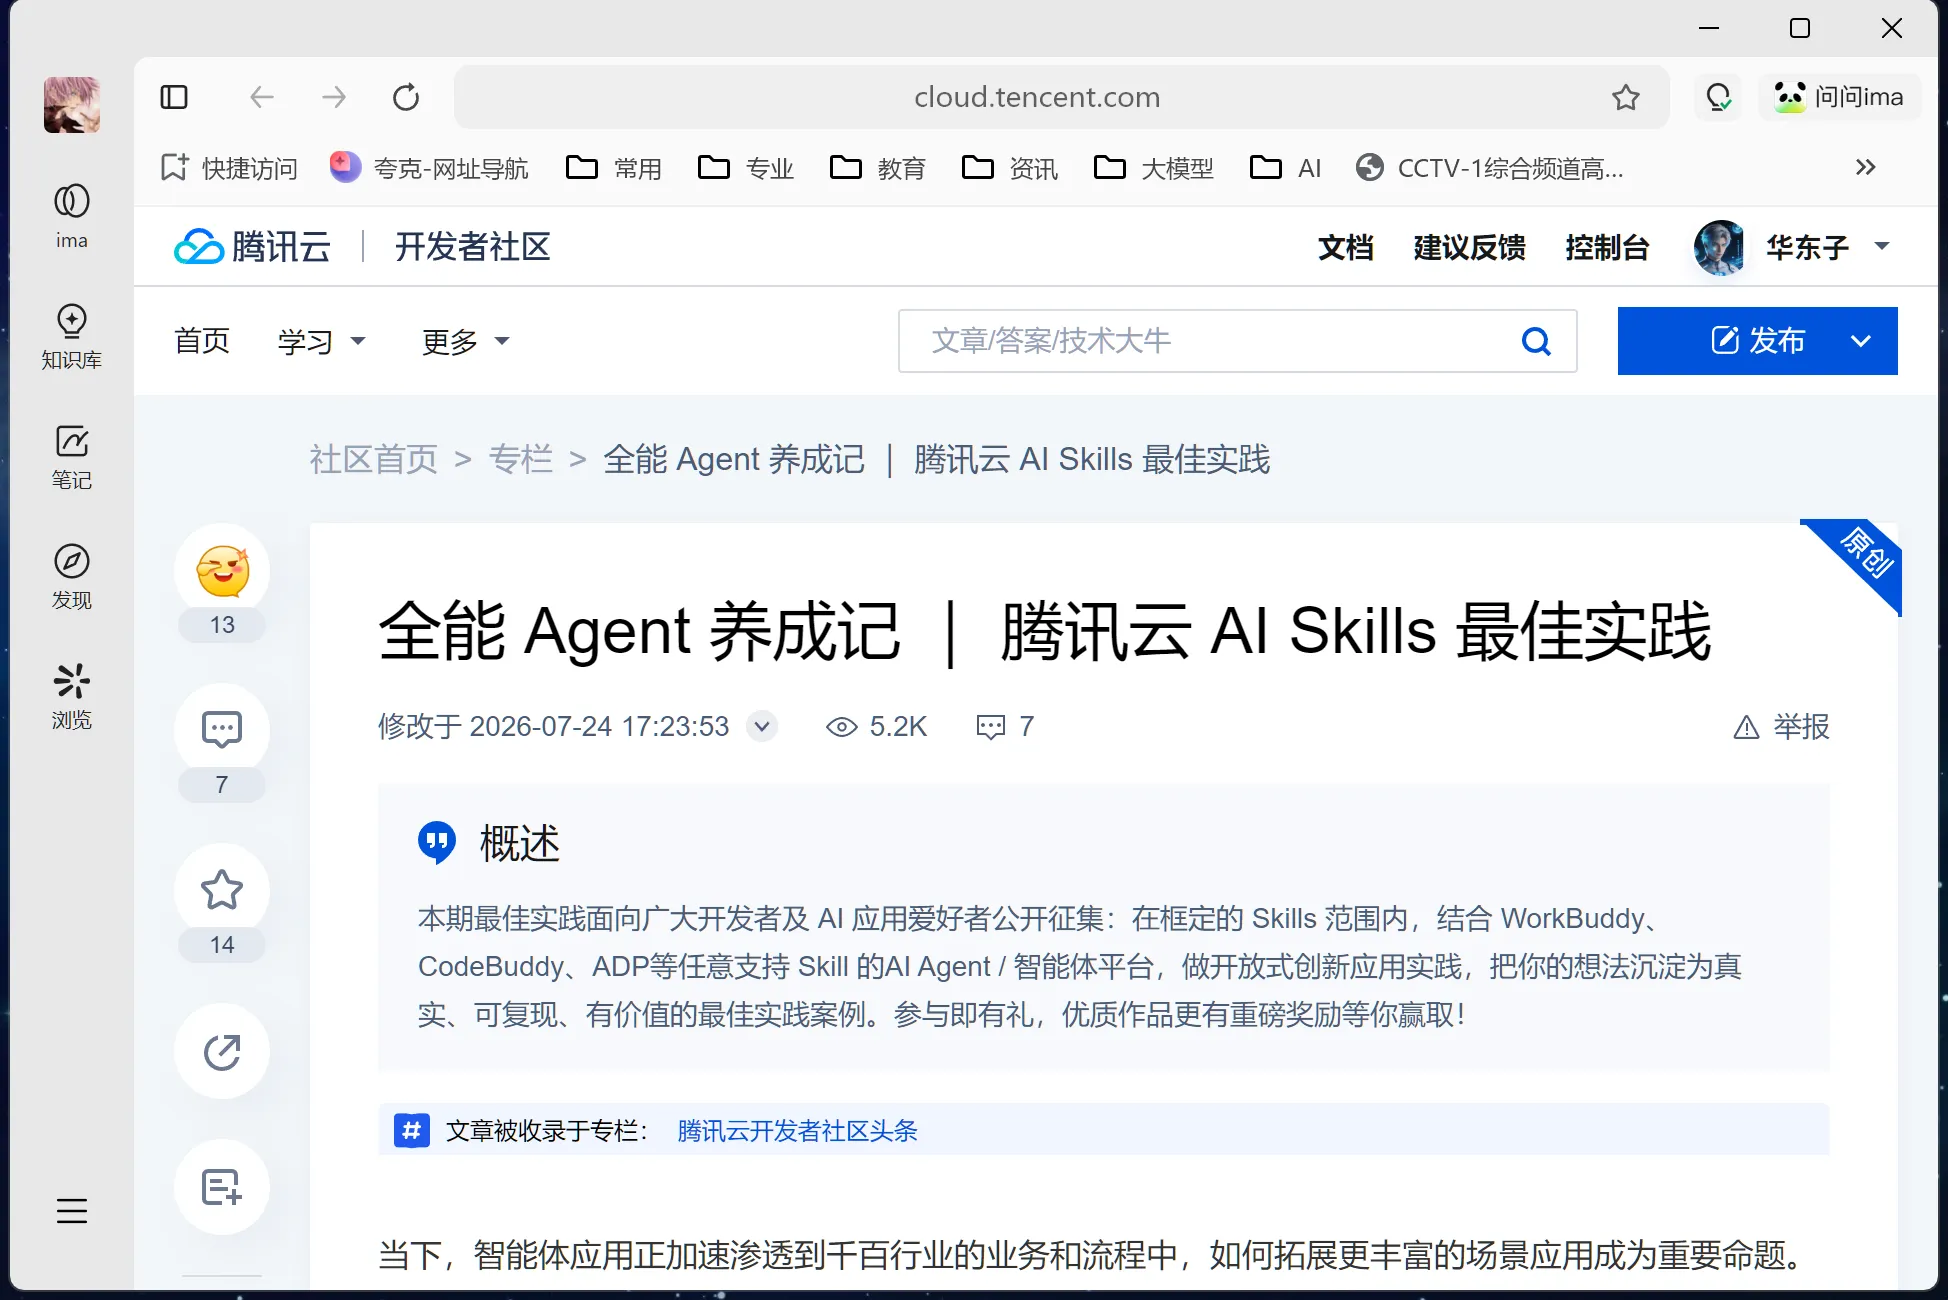Go to 专栏 breadcrumb link
Image resolution: width=1948 pixels, height=1300 pixels.
tap(521, 459)
